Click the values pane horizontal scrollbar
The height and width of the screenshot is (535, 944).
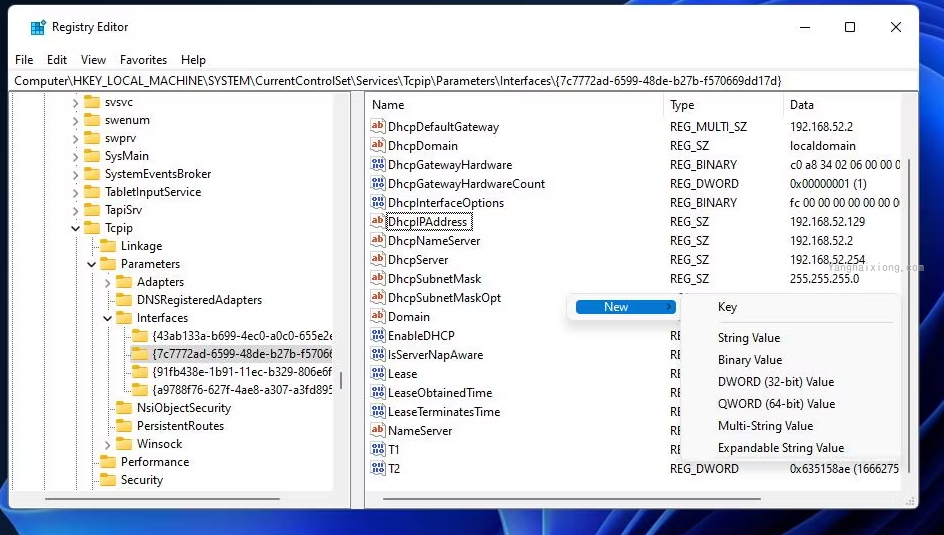click(571, 498)
